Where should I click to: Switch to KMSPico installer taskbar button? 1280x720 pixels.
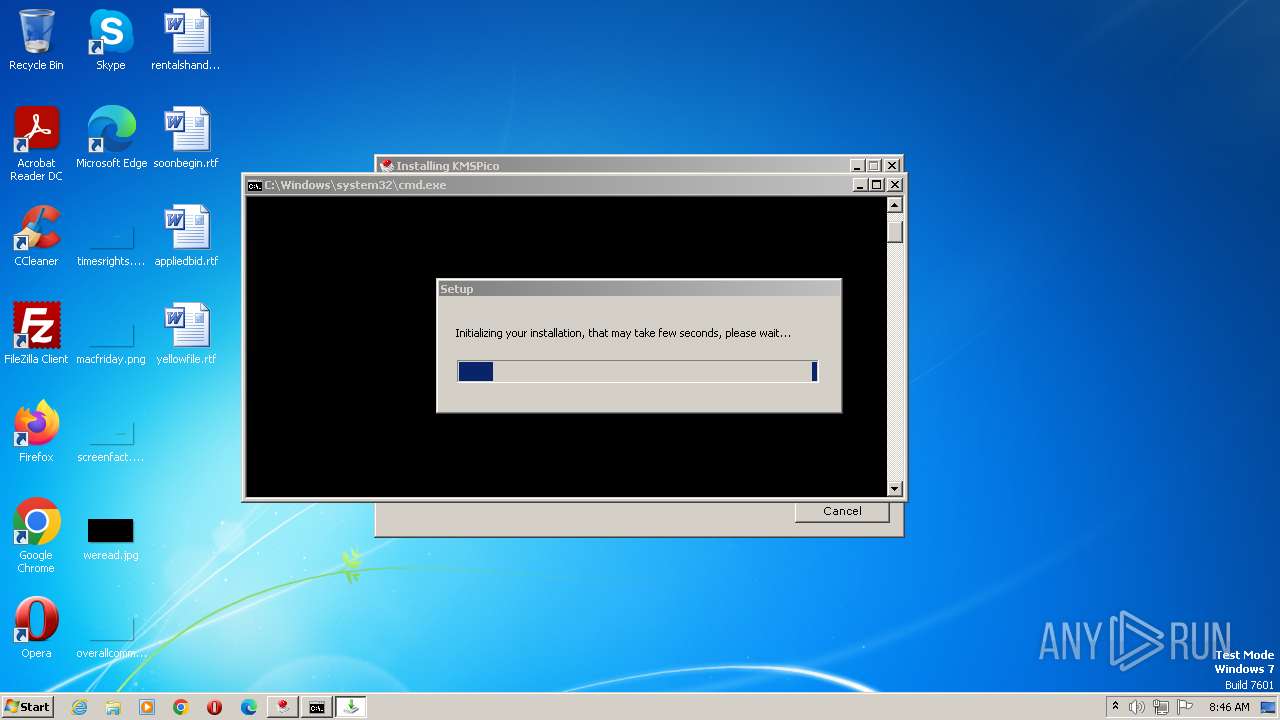click(x=283, y=707)
